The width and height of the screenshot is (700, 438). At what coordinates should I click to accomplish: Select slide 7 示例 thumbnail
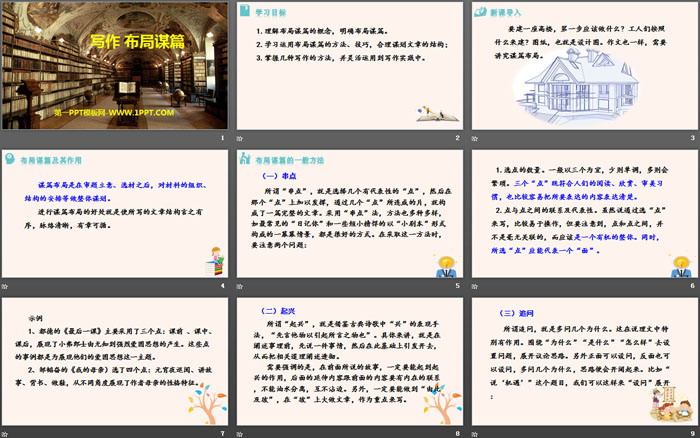(x=115, y=361)
